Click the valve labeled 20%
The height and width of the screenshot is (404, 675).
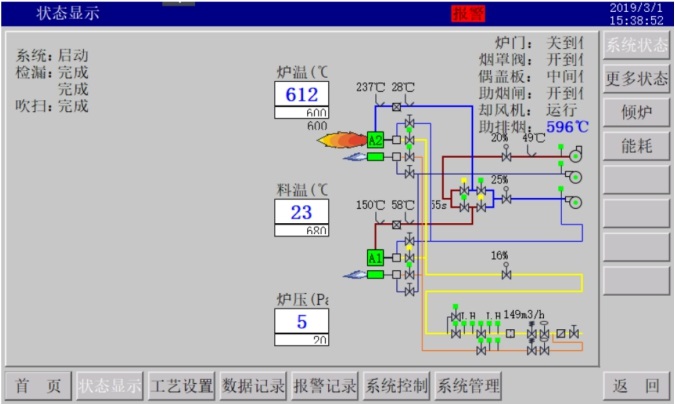tap(506, 155)
